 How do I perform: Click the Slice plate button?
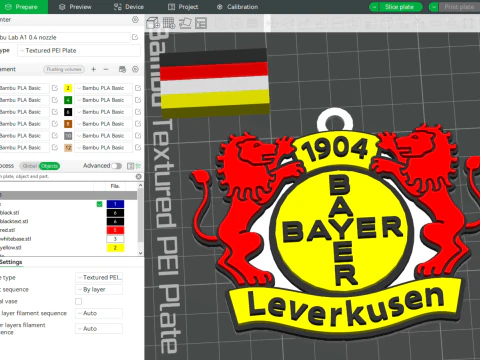399,7
